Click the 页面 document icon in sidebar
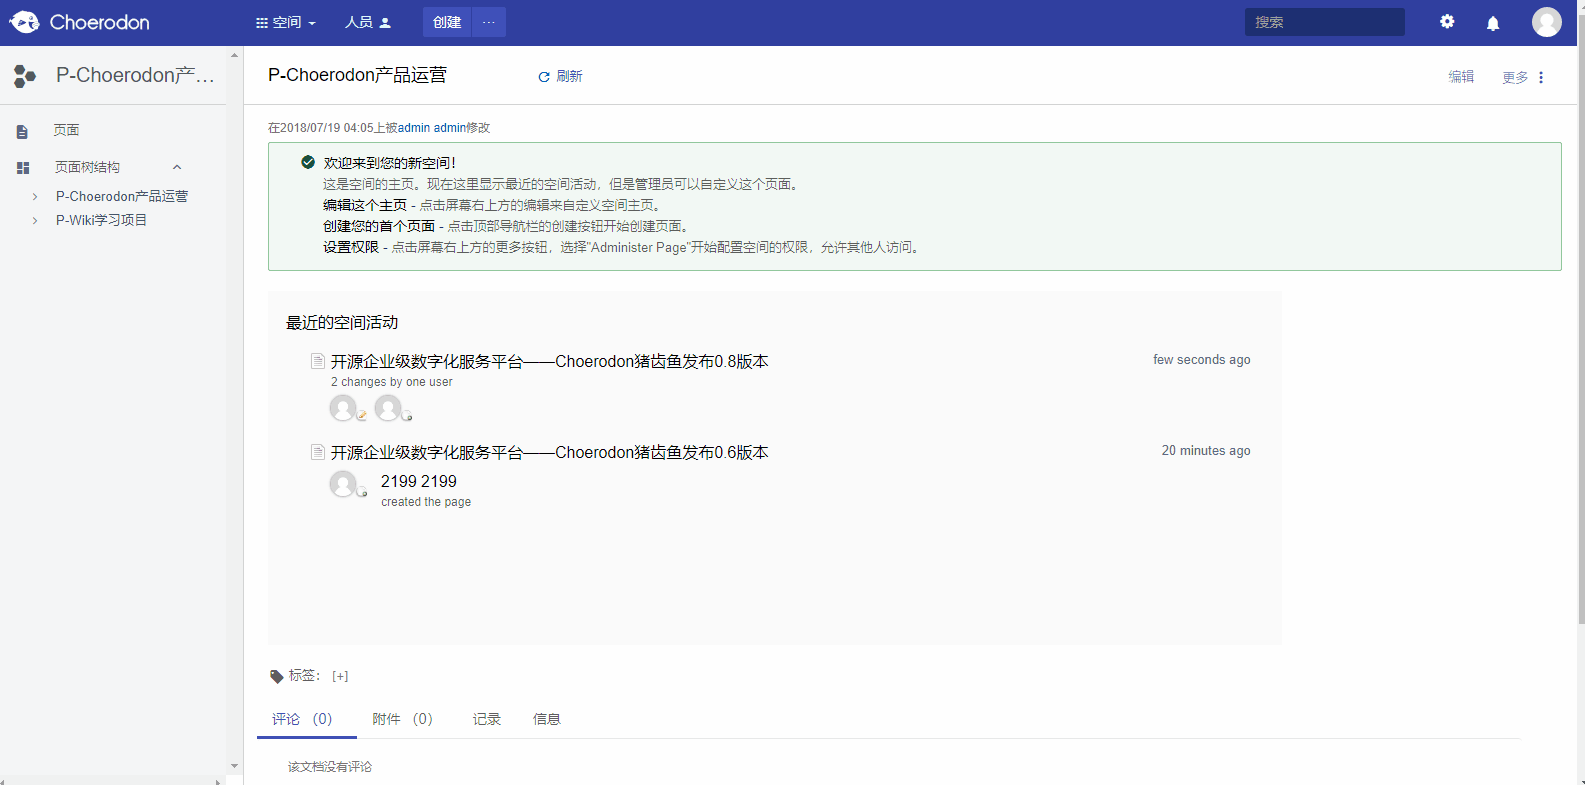Image resolution: width=1585 pixels, height=785 pixels. pos(22,131)
